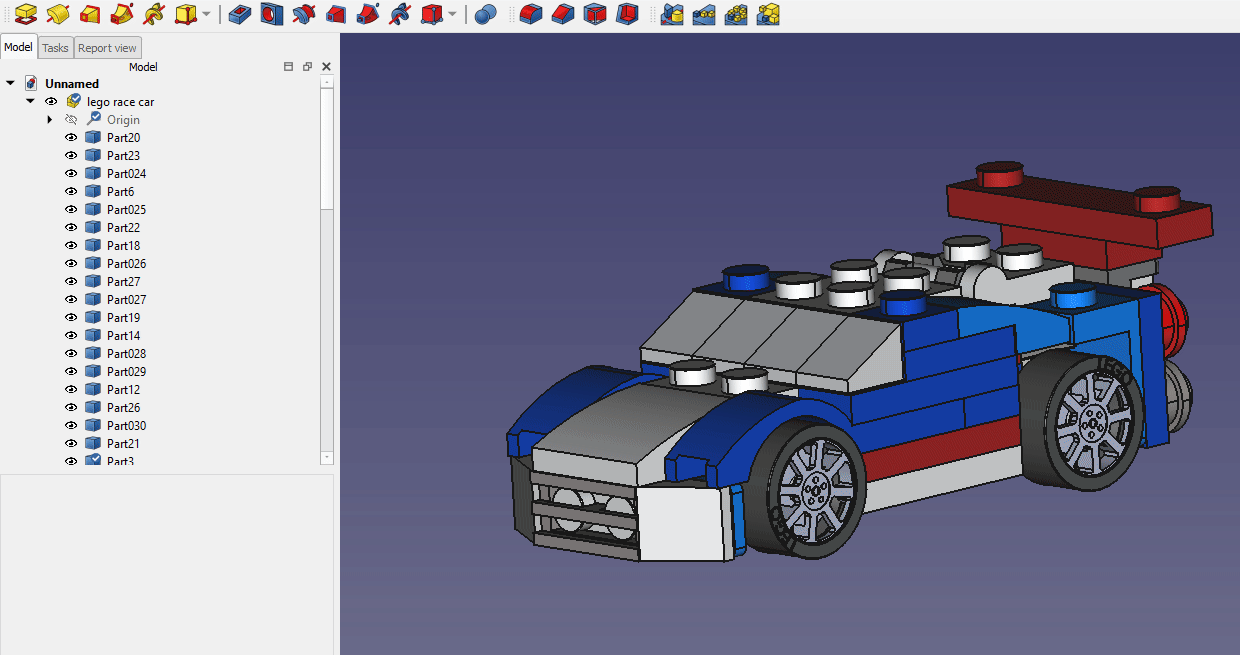This screenshot has height=655, width=1240.
Task: Select Part19 in the tree
Action: pyautogui.click(x=123, y=318)
